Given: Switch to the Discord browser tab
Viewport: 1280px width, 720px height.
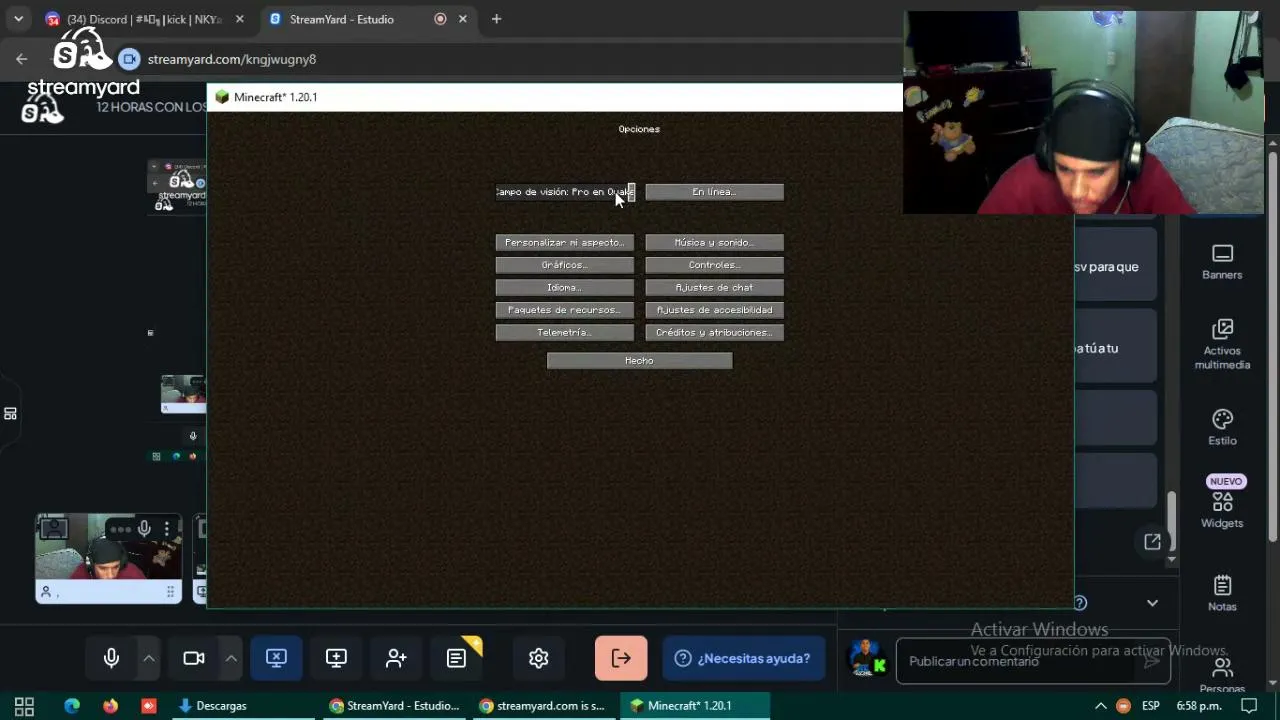Looking at the screenshot, I should 144,19.
